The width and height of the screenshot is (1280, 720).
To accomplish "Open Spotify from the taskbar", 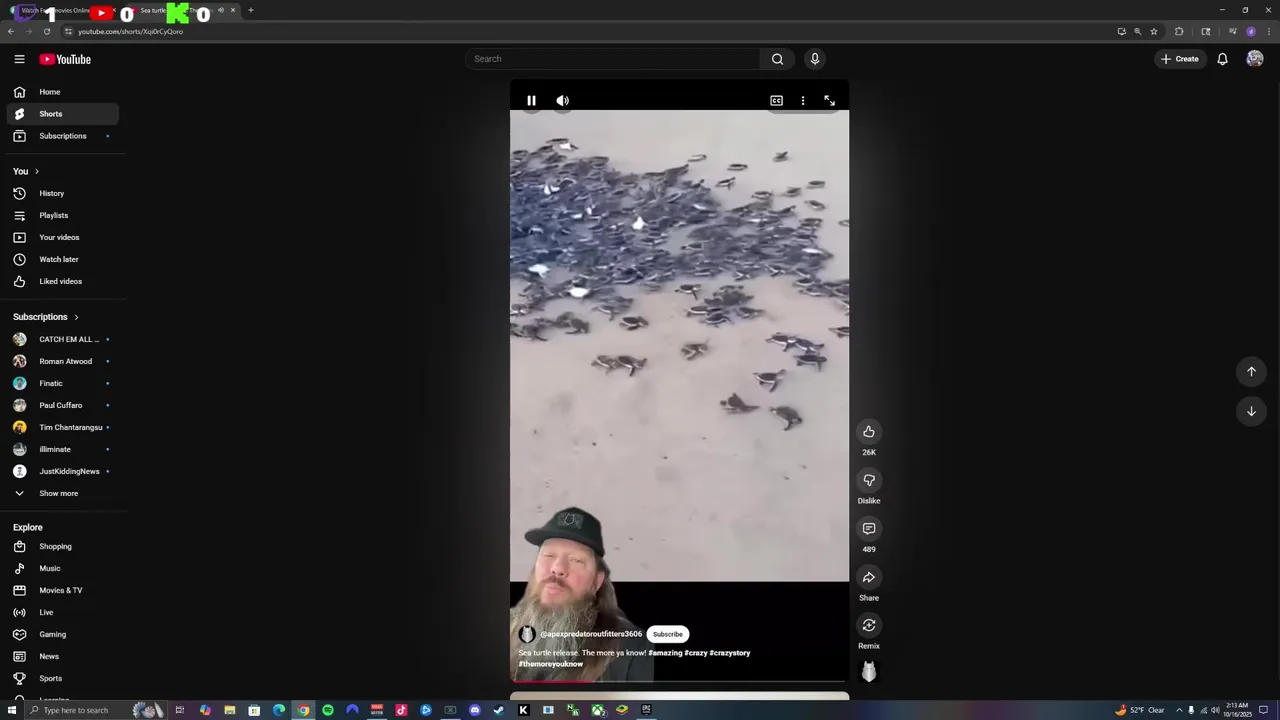I will coord(328,710).
